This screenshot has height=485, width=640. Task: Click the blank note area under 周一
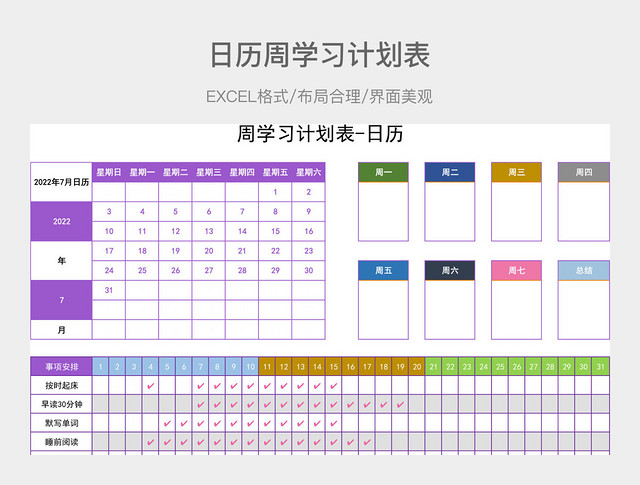[x=383, y=211]
